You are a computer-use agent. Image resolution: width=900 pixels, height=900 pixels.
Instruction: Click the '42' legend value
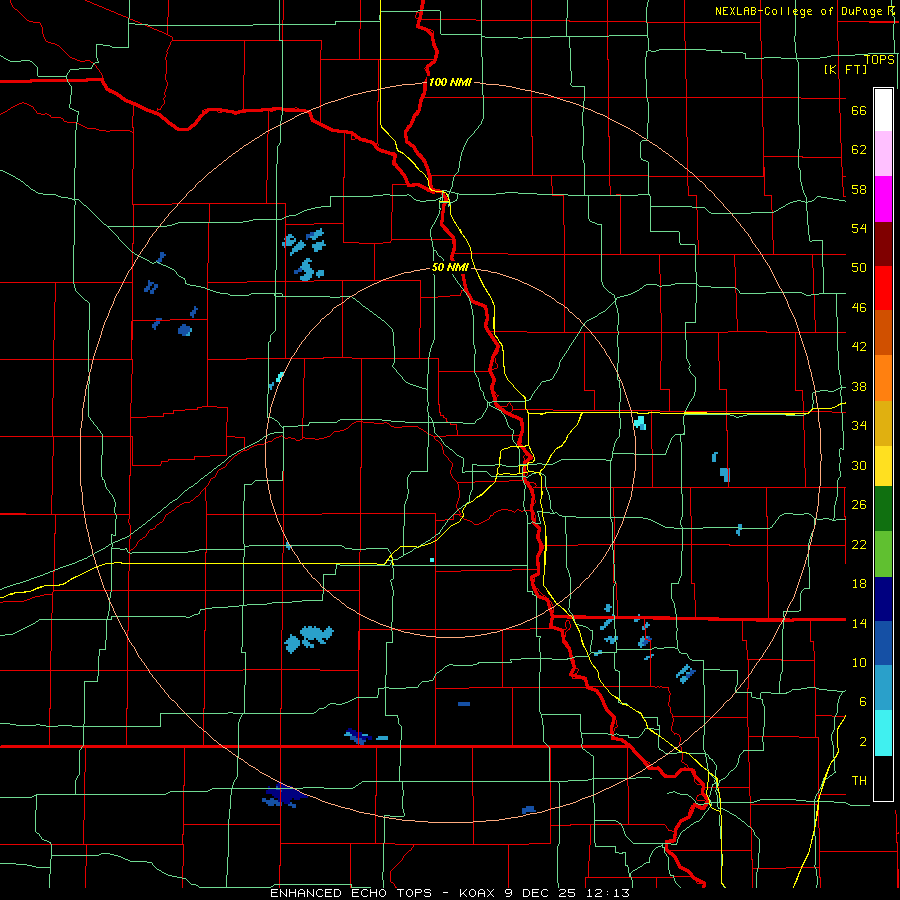[859, 347]
